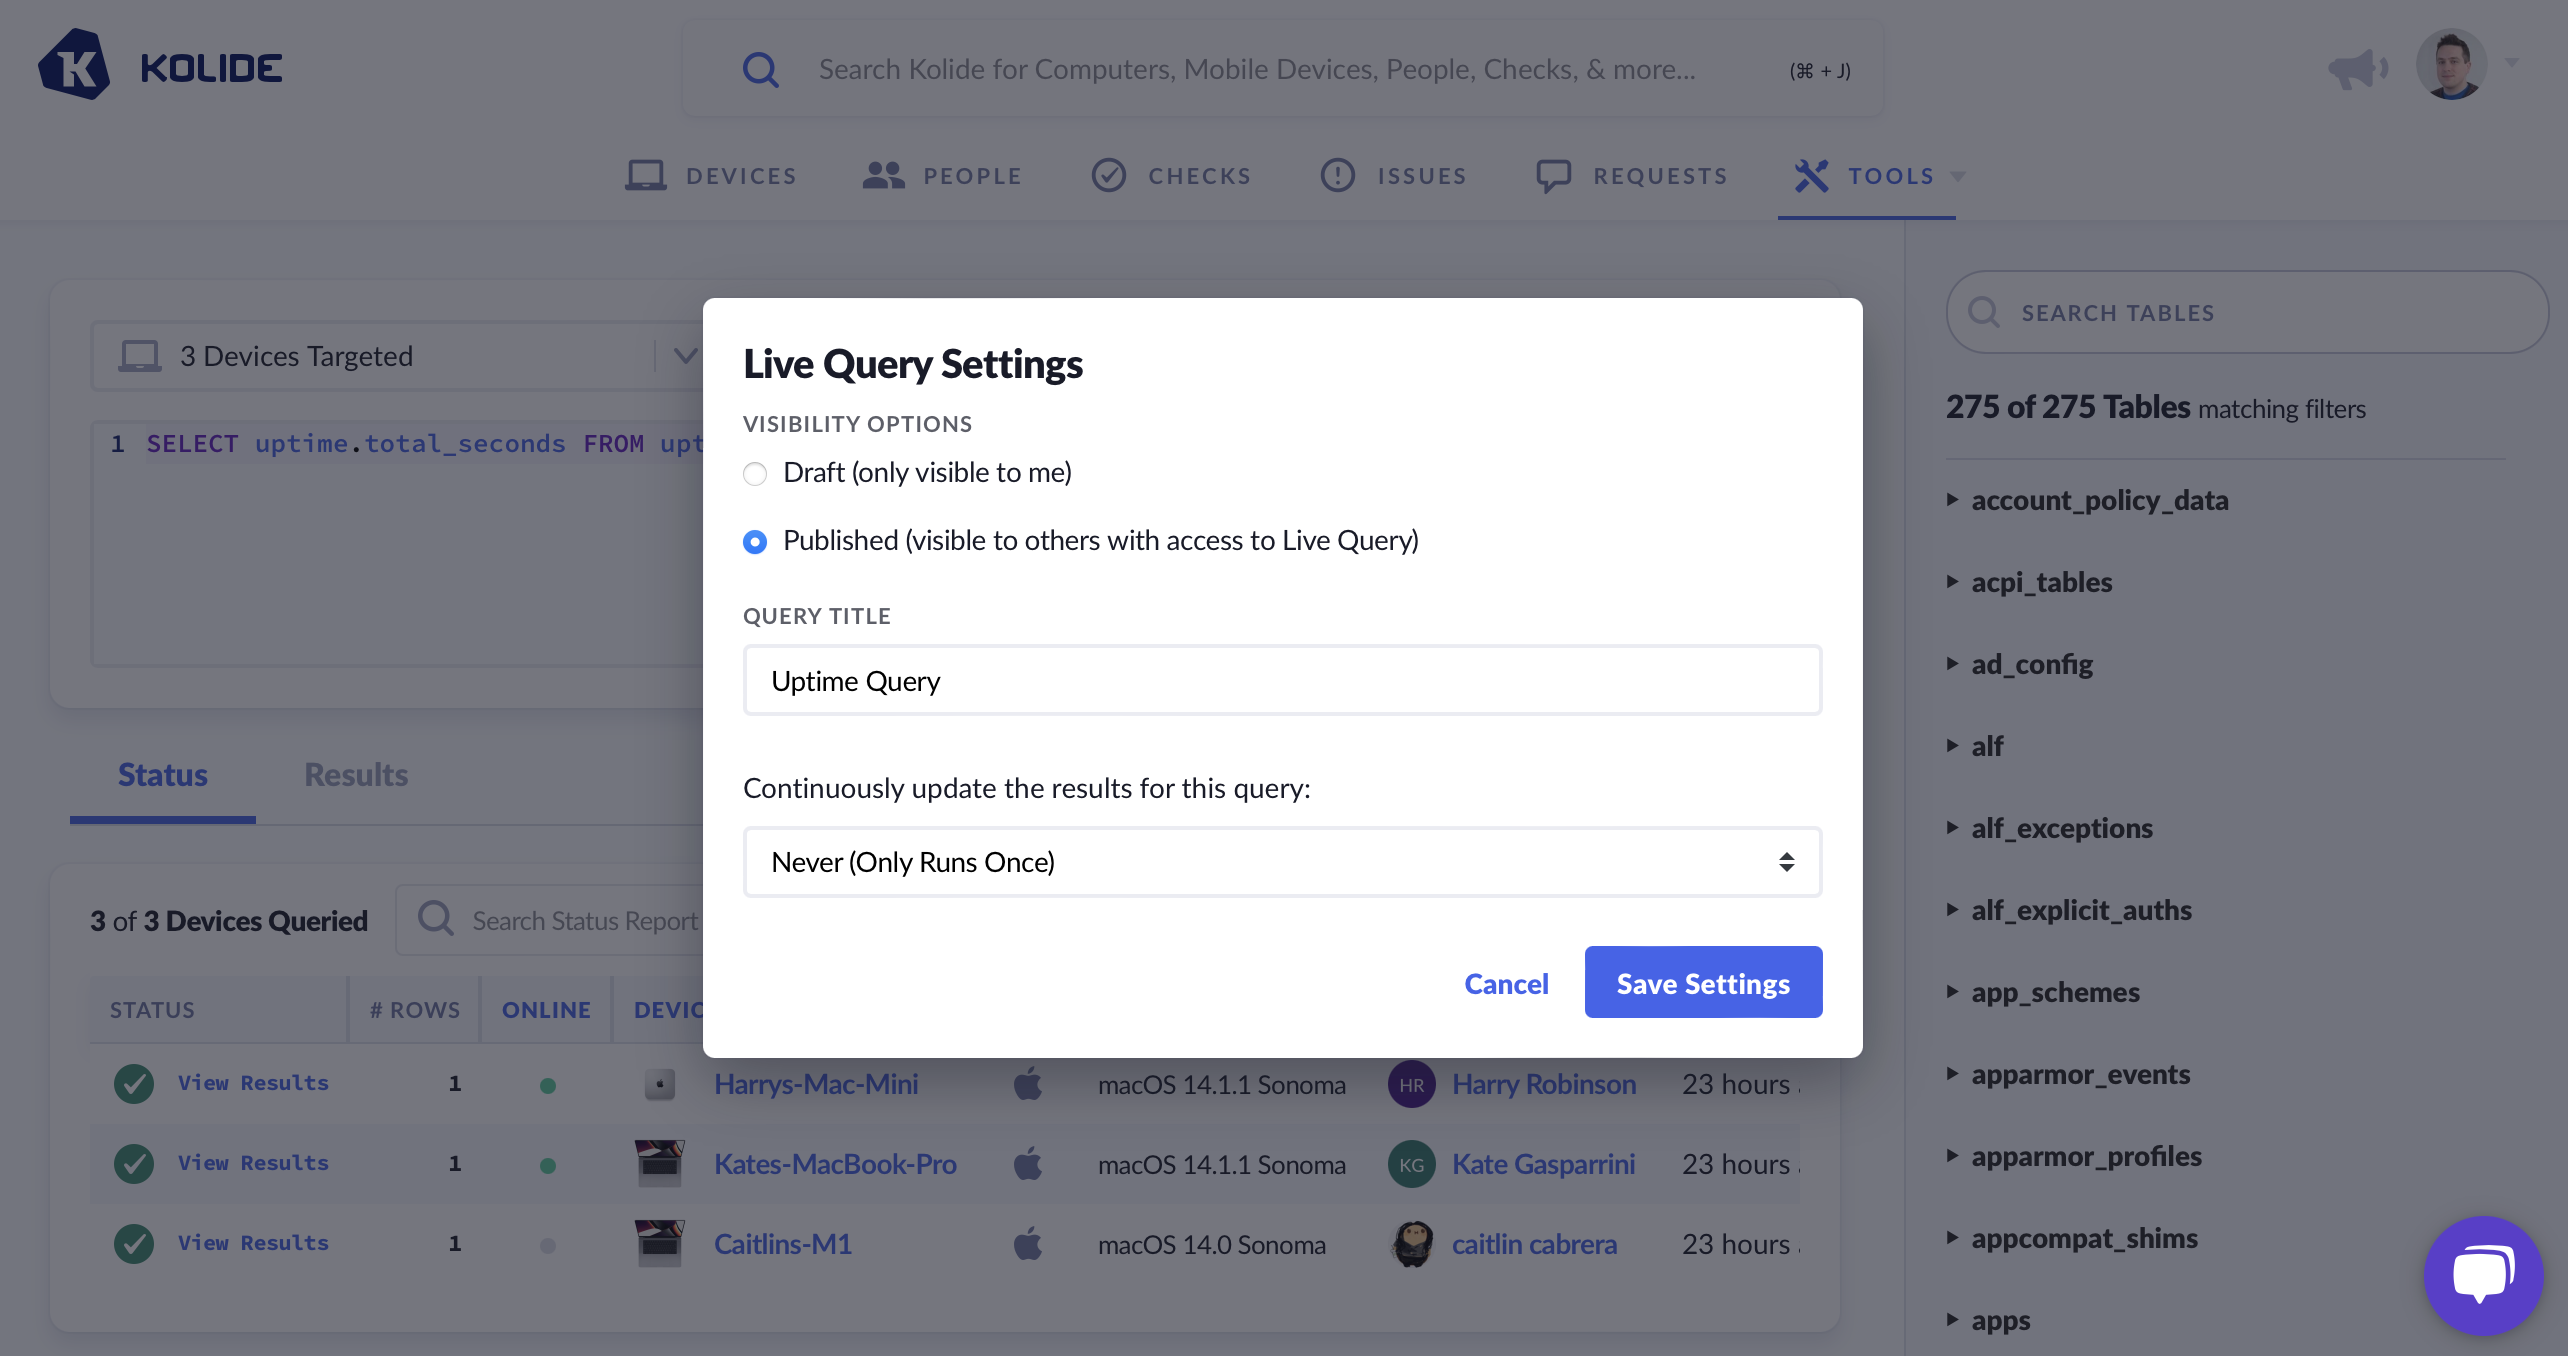Click the Save Settings button
The width and height of the screenshot is (2568, 1356).
click(x=1703, y=983)
